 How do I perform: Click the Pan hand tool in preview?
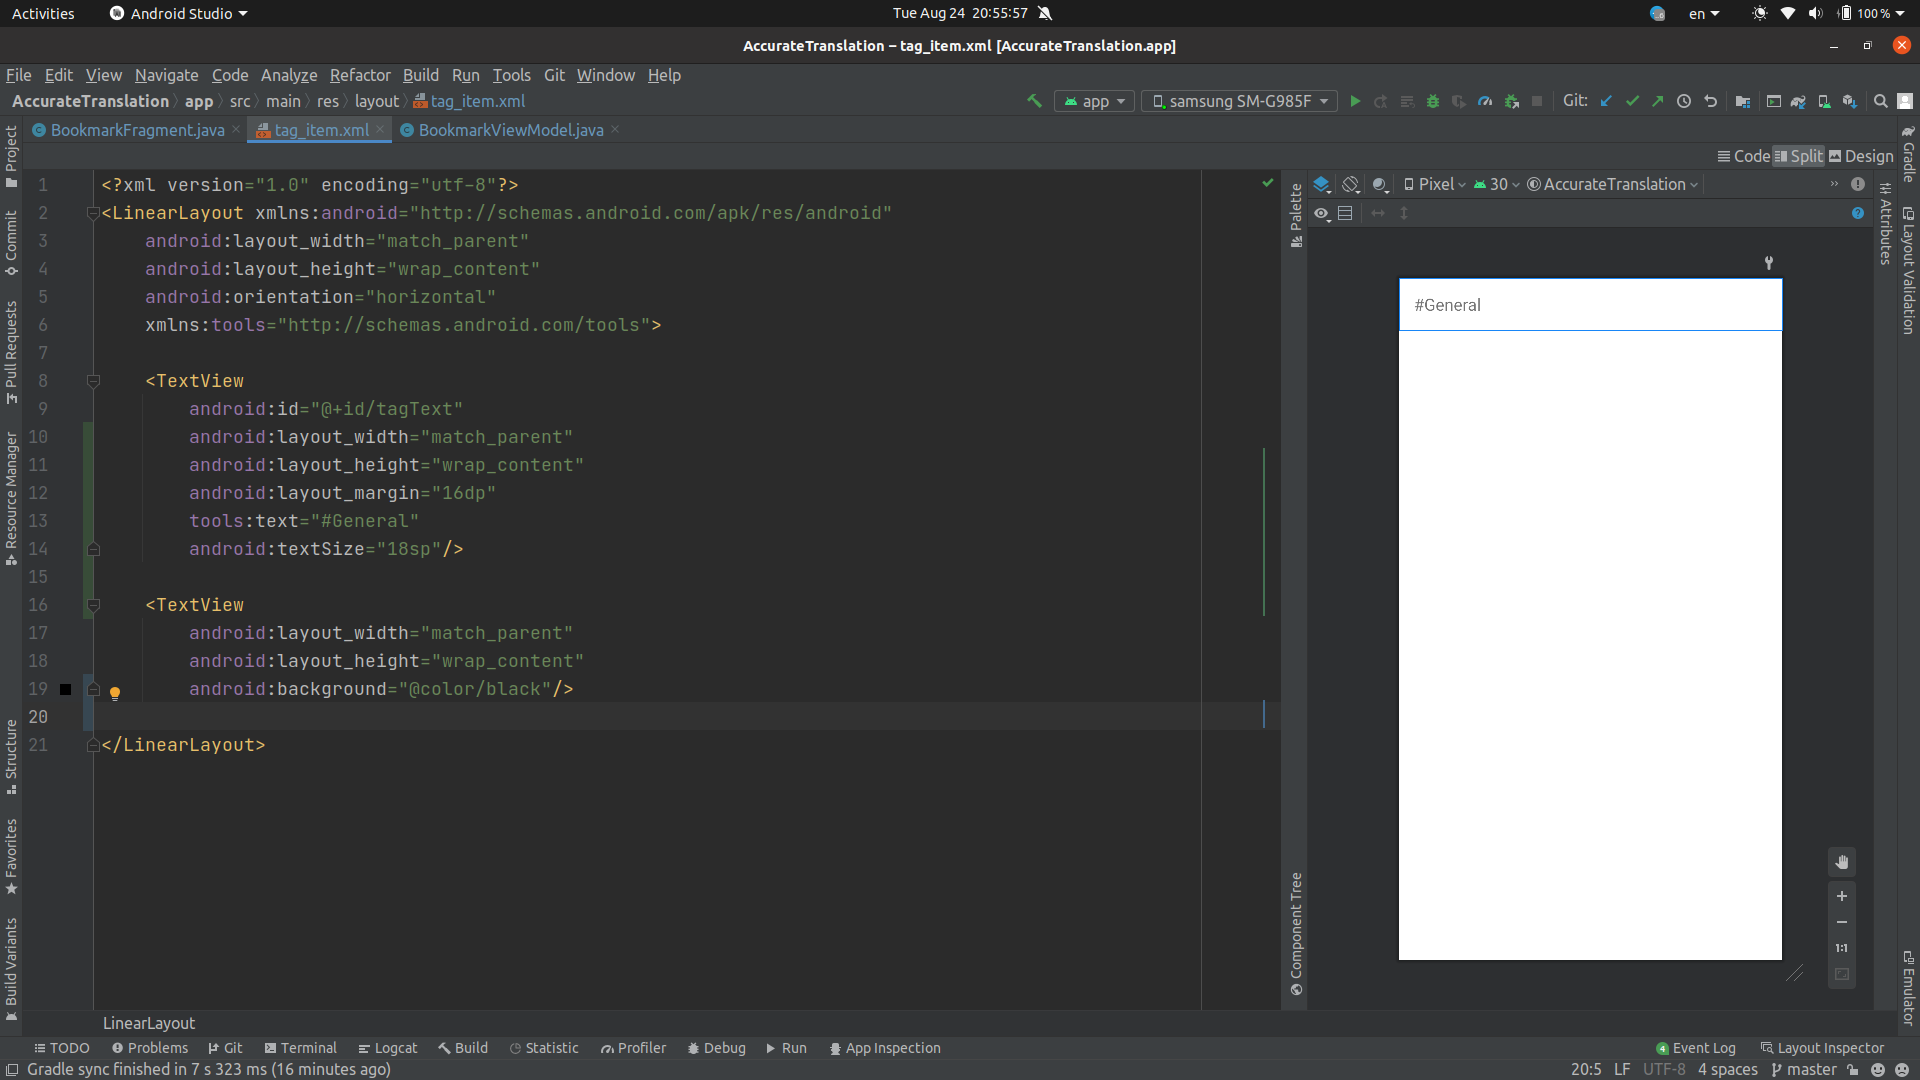1842,862
